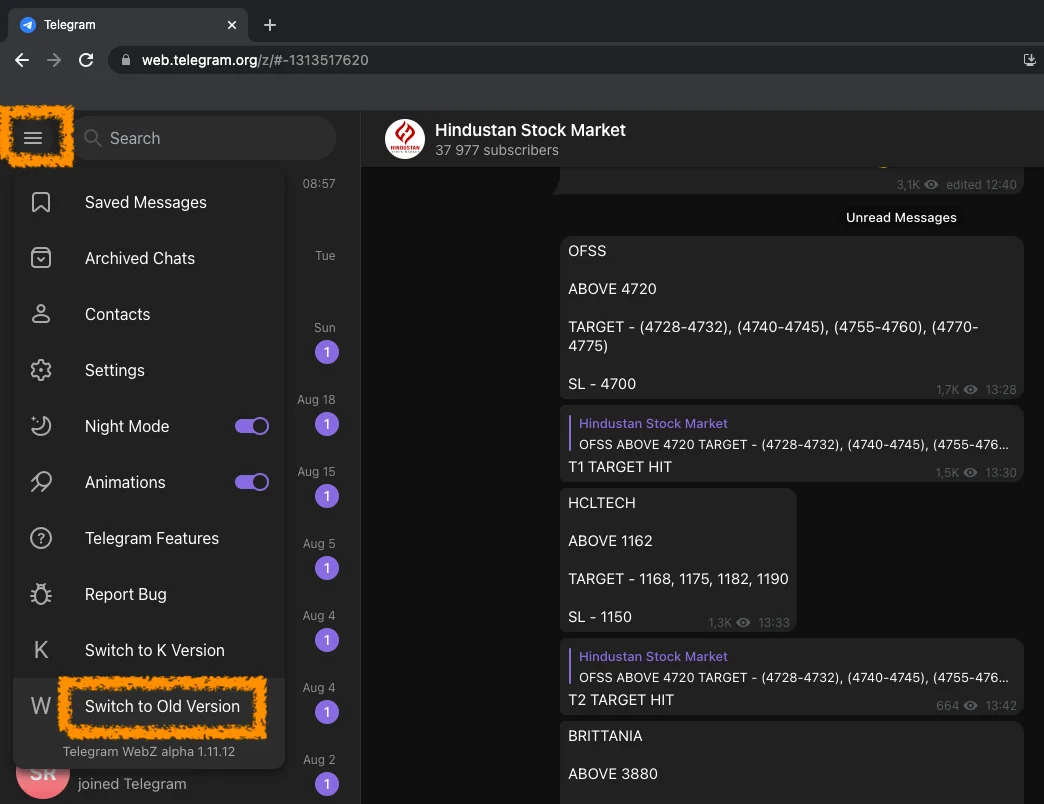
Task: Click the unread badge under Aug 15
Action: pos(327,496)
